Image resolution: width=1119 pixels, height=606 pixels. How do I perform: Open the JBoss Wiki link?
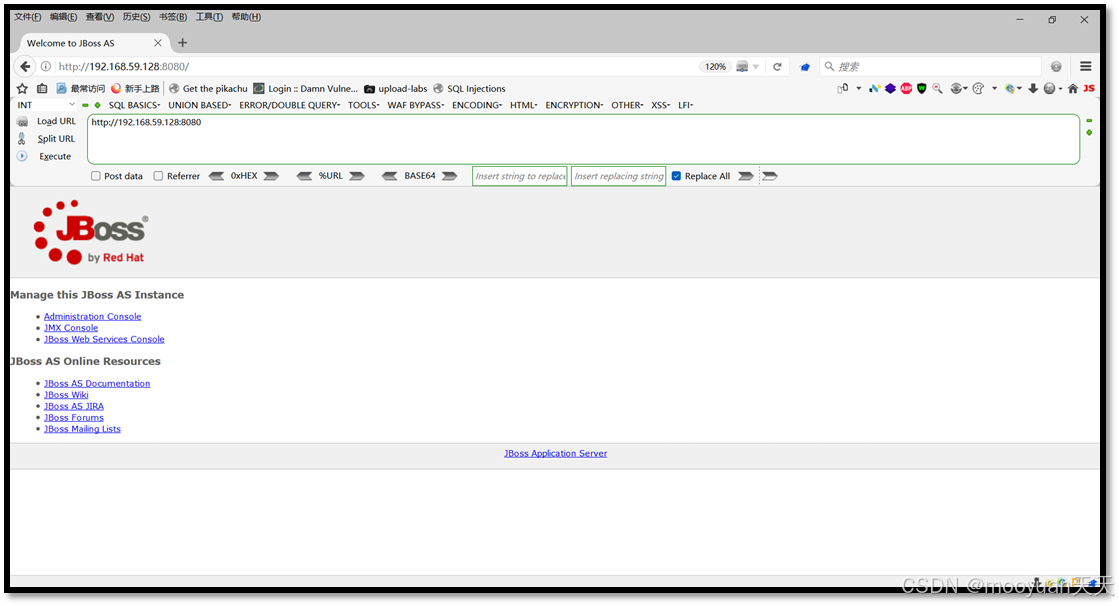click(x=66, y=395)
